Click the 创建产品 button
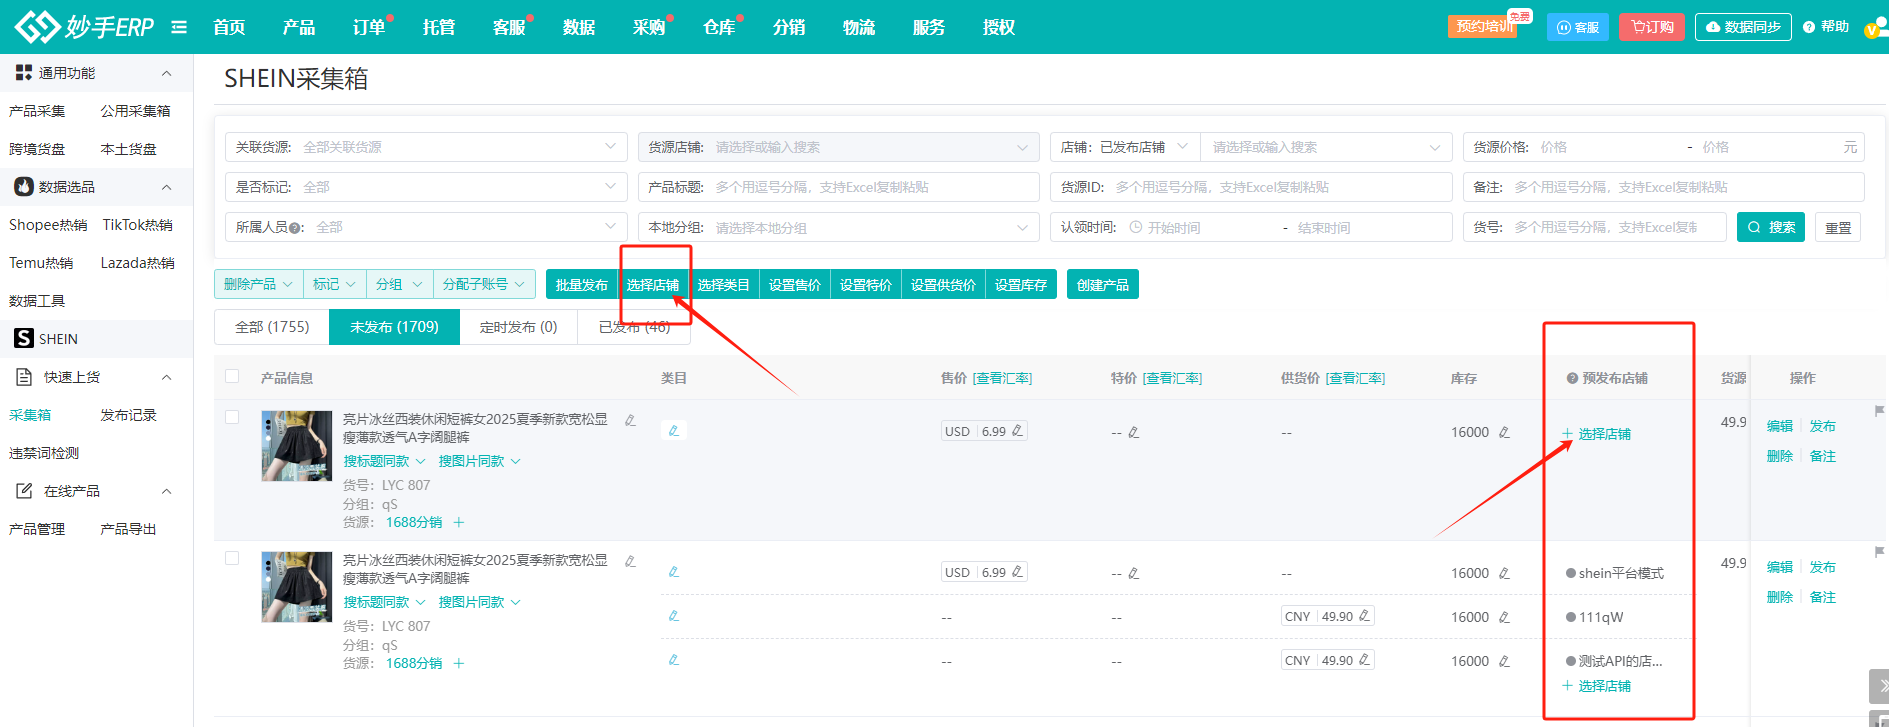The image size is (1889, 727). 1103,285
